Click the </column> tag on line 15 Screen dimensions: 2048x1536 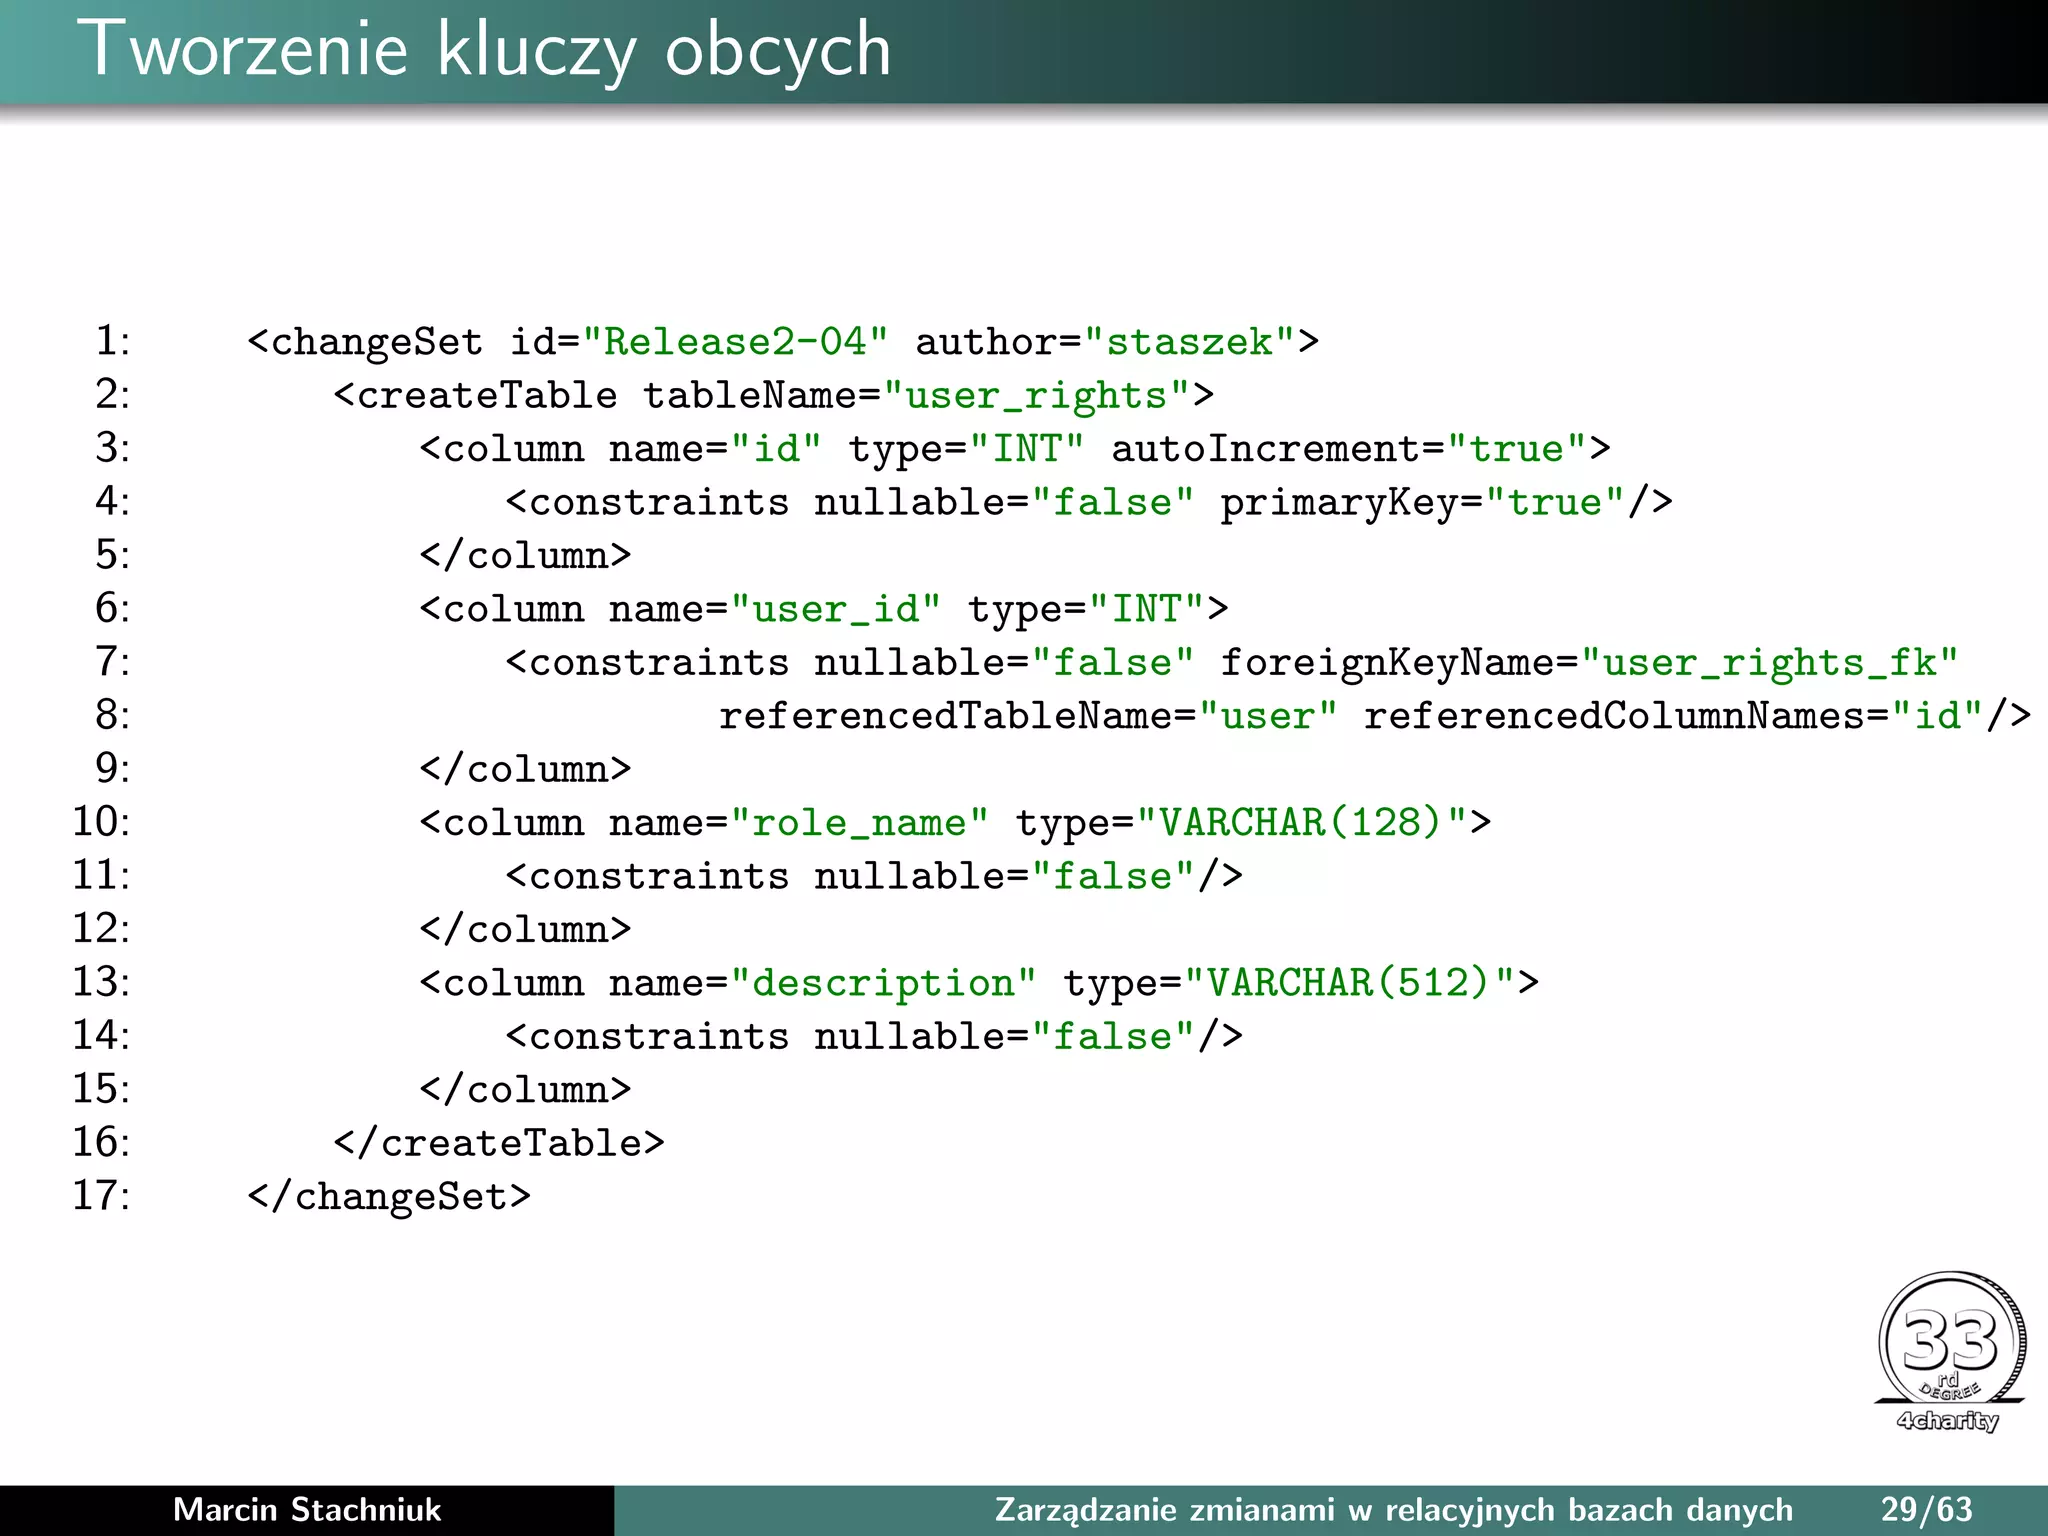(526, 1090)
